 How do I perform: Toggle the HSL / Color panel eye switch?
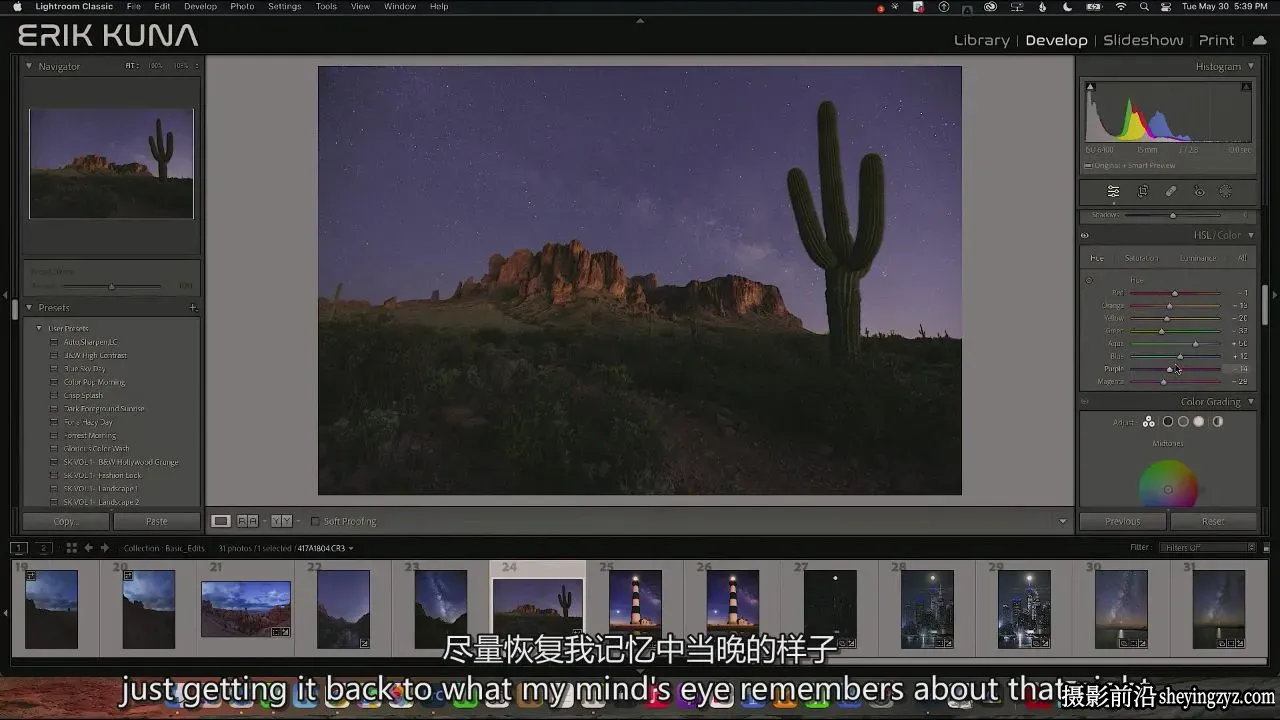coord(1085,236)
